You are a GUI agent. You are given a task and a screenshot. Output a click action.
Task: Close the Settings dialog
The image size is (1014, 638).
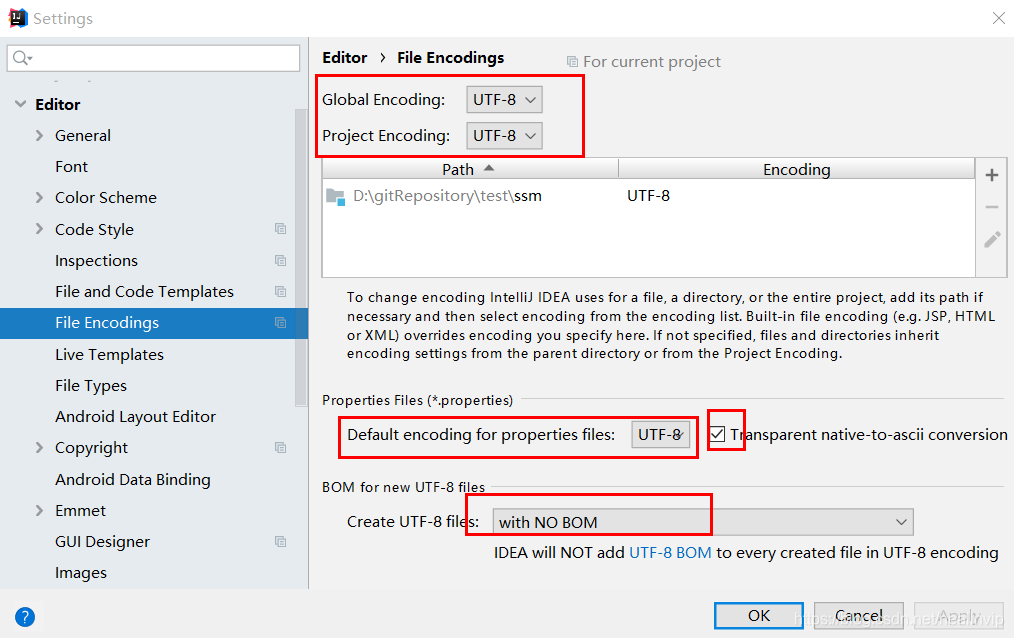point(998,18)
